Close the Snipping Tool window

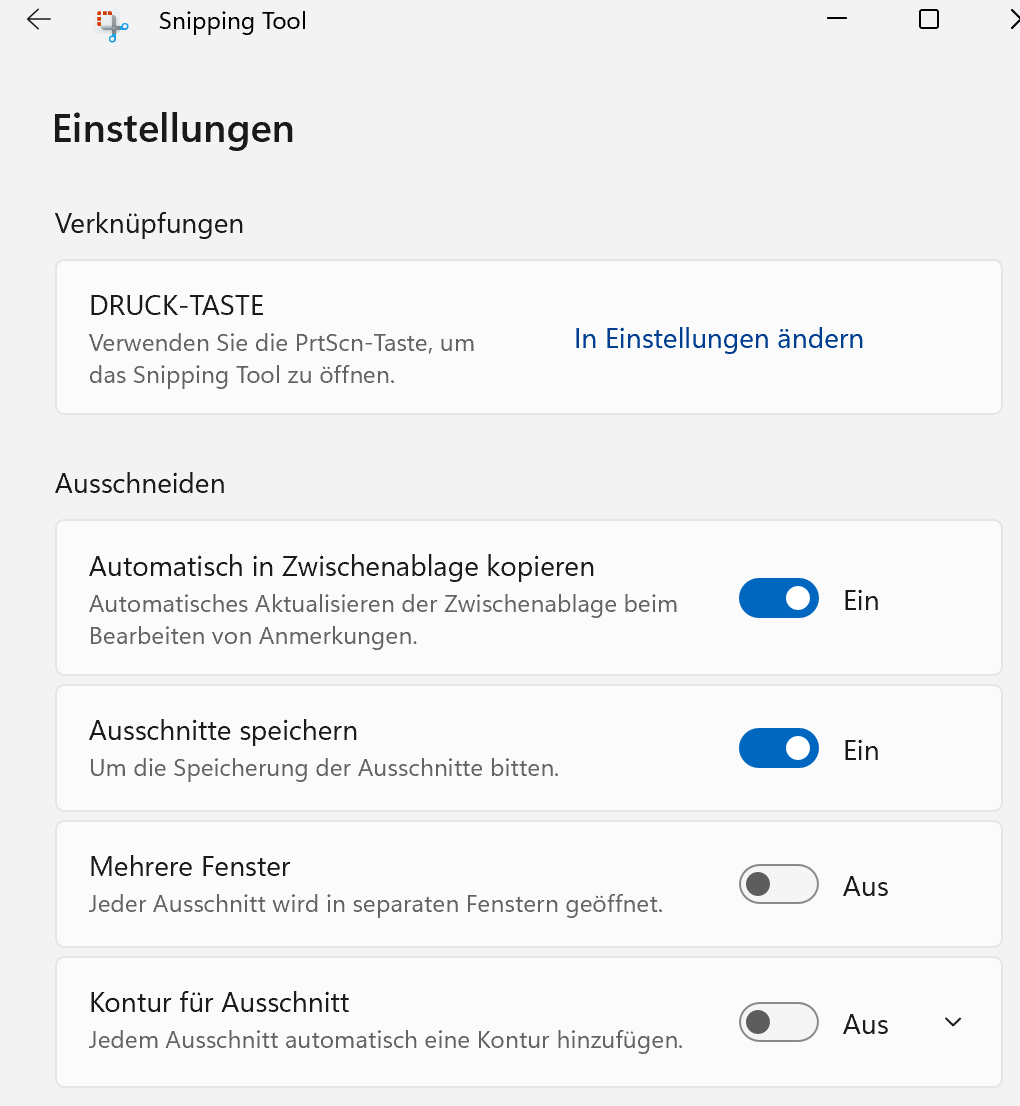pos(1013,19)
